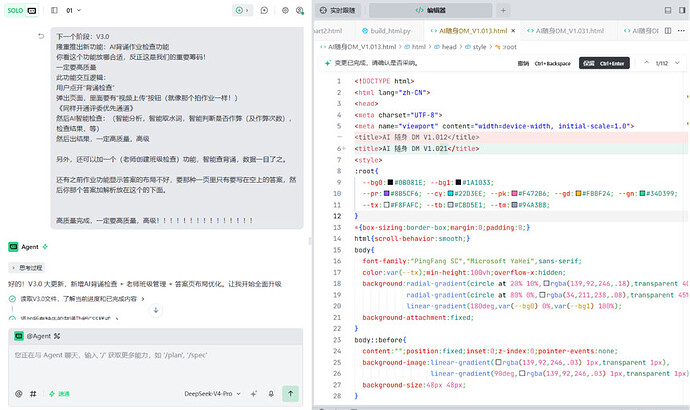
Task: Send the message with up arrow button
Action: 290,394
